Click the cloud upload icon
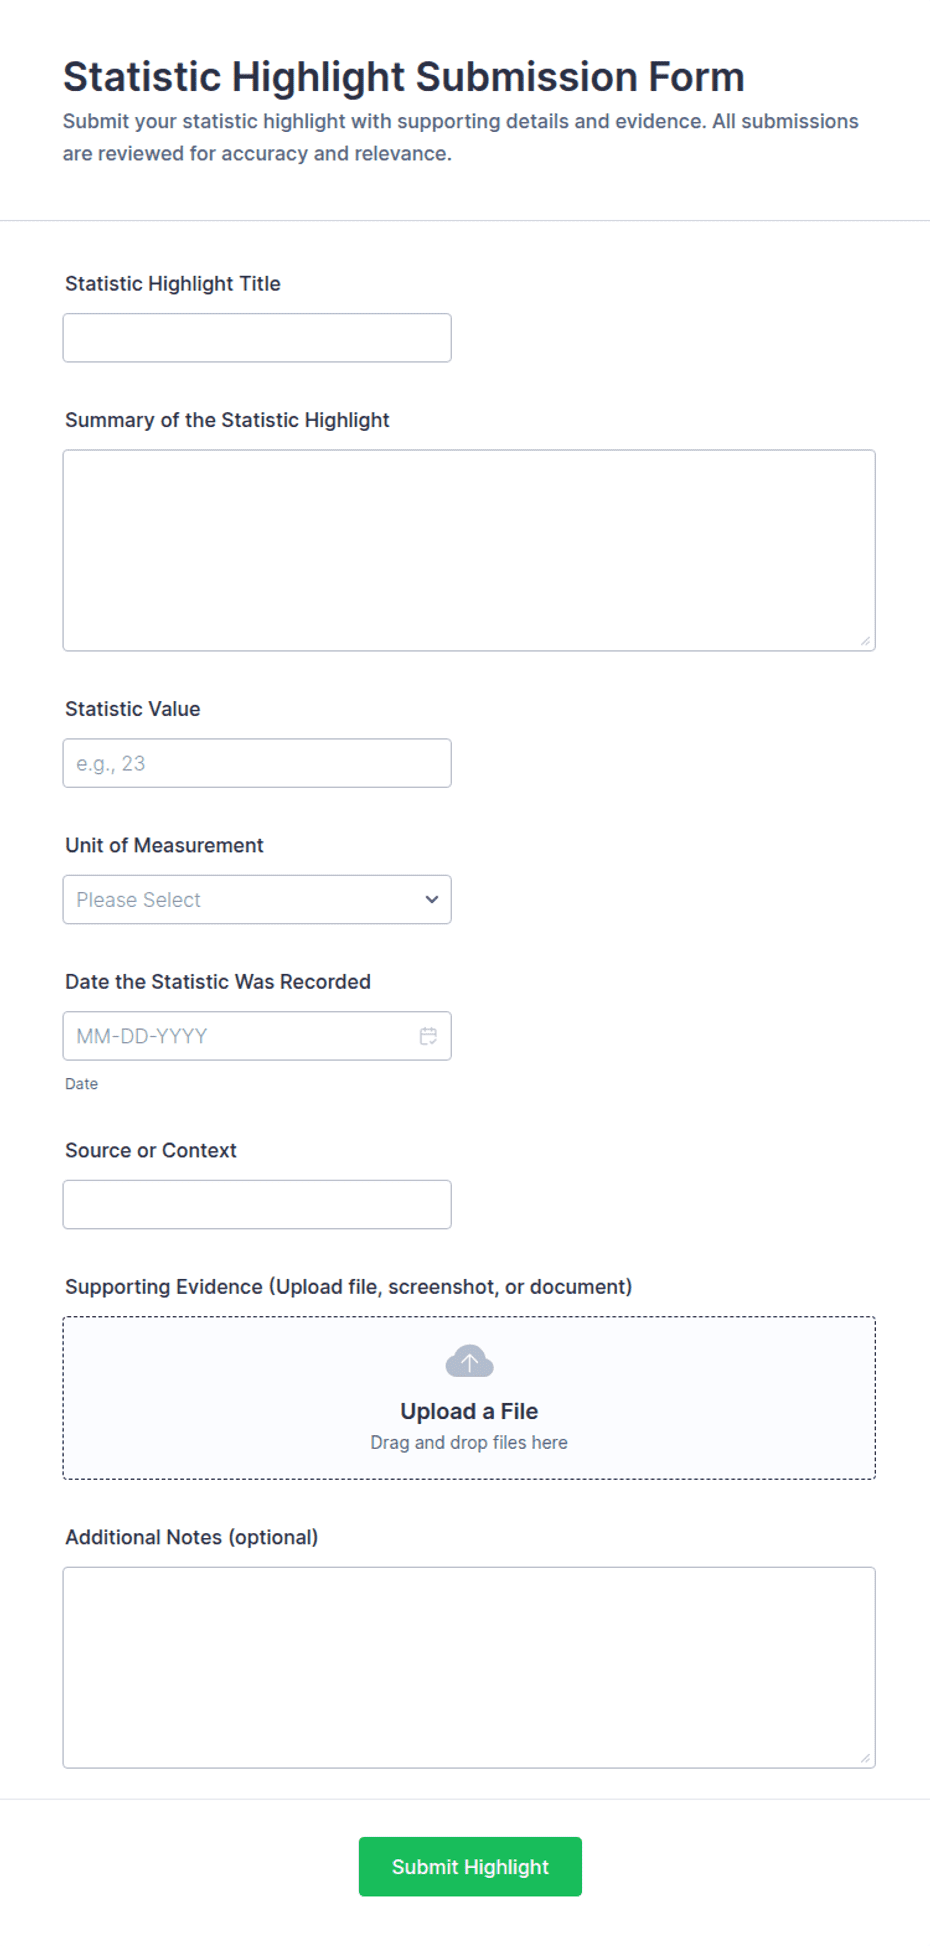930x1946 pixels. pos(469,1361)
